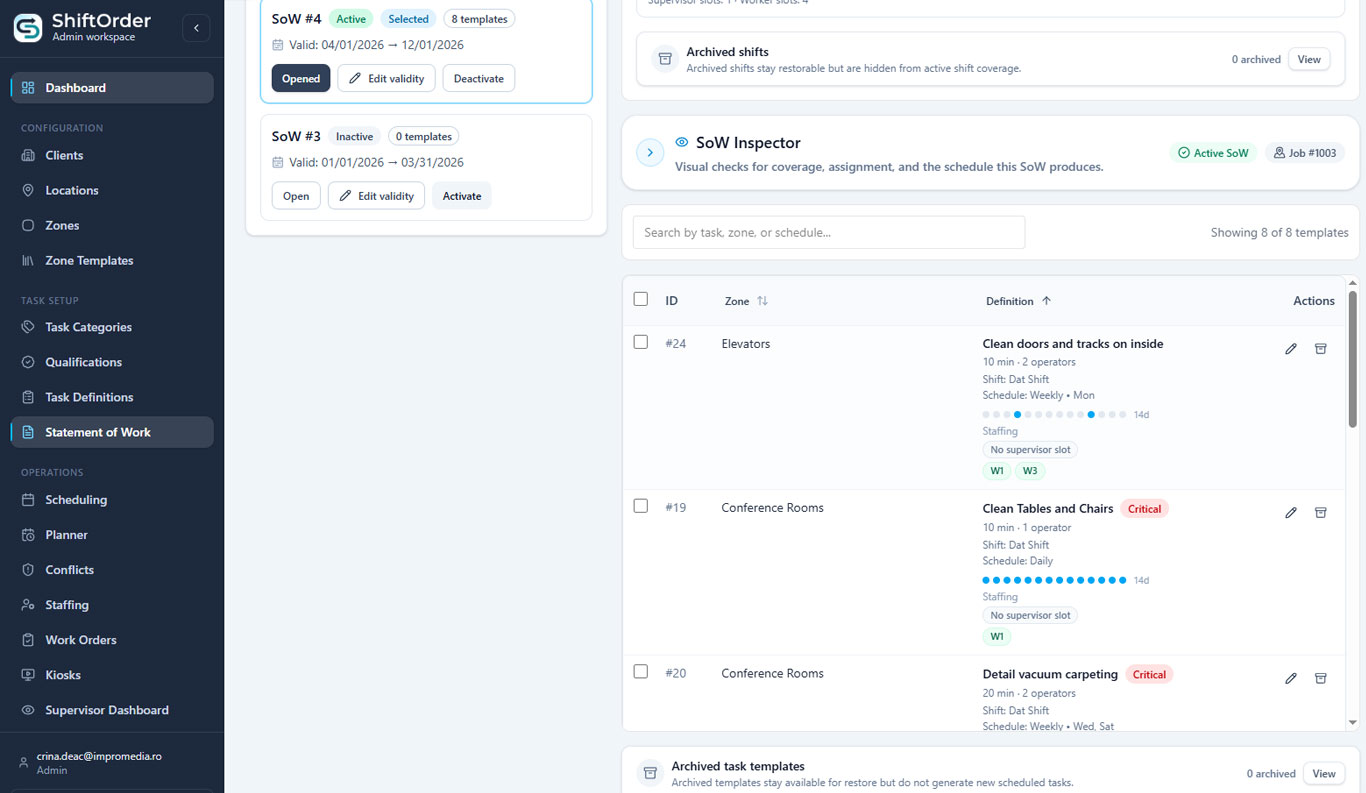The image size is (1366, 793).
Task: Click the ShiftOrder logo icon
Action: pos(28,28)
